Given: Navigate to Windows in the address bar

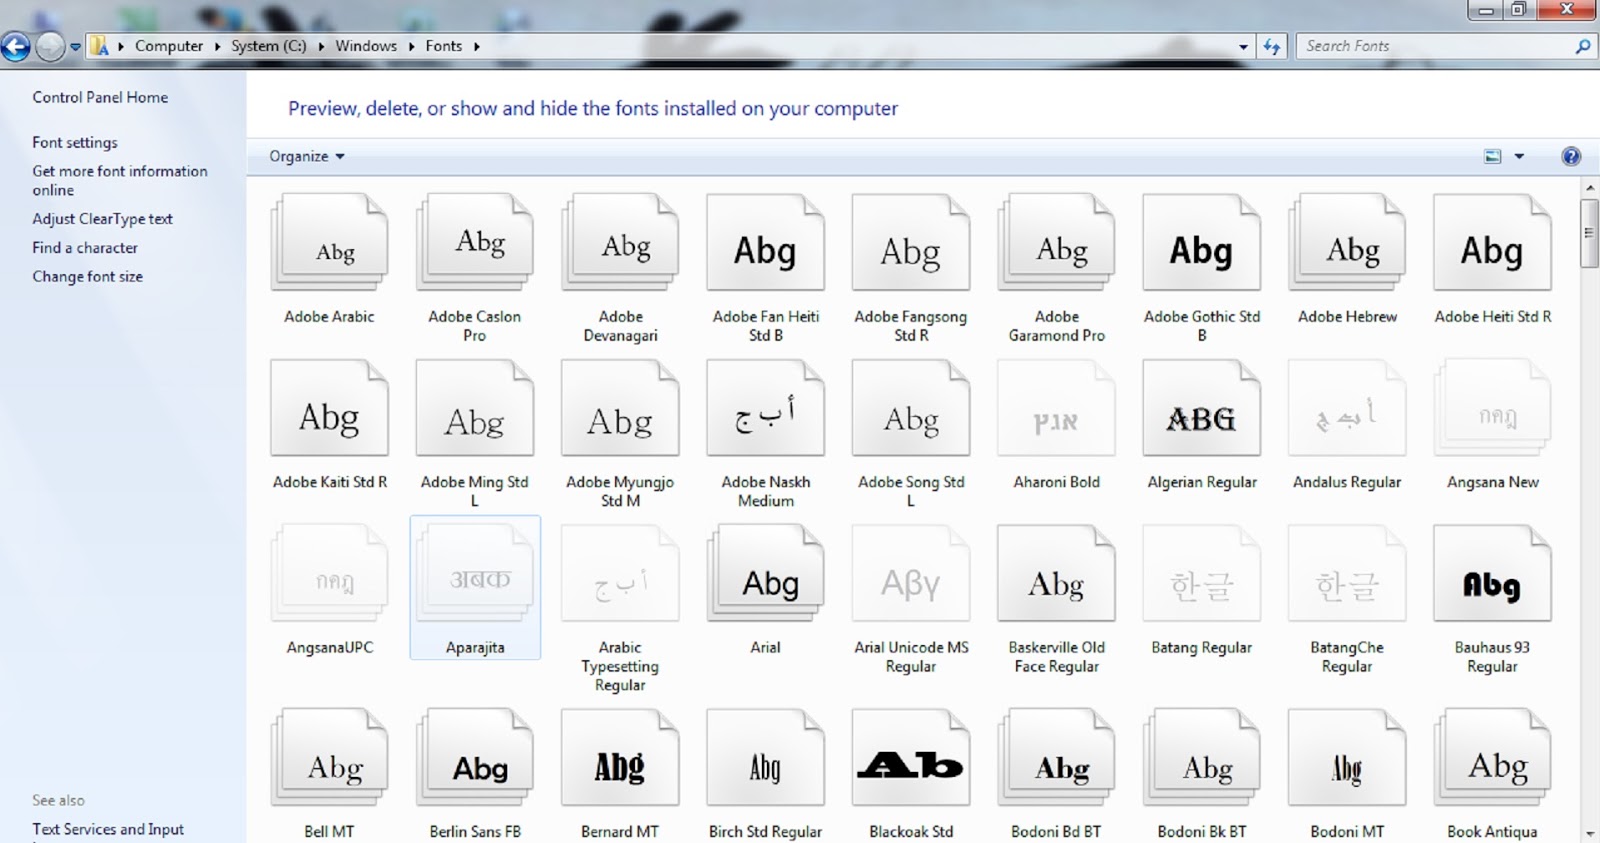Looking at the screenshot, I should [366, 46].
